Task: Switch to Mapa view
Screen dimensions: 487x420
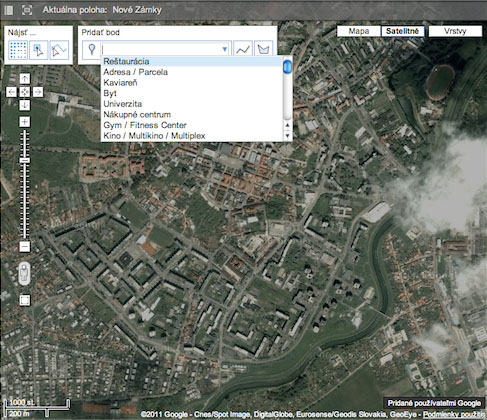Action: (359, 31)
